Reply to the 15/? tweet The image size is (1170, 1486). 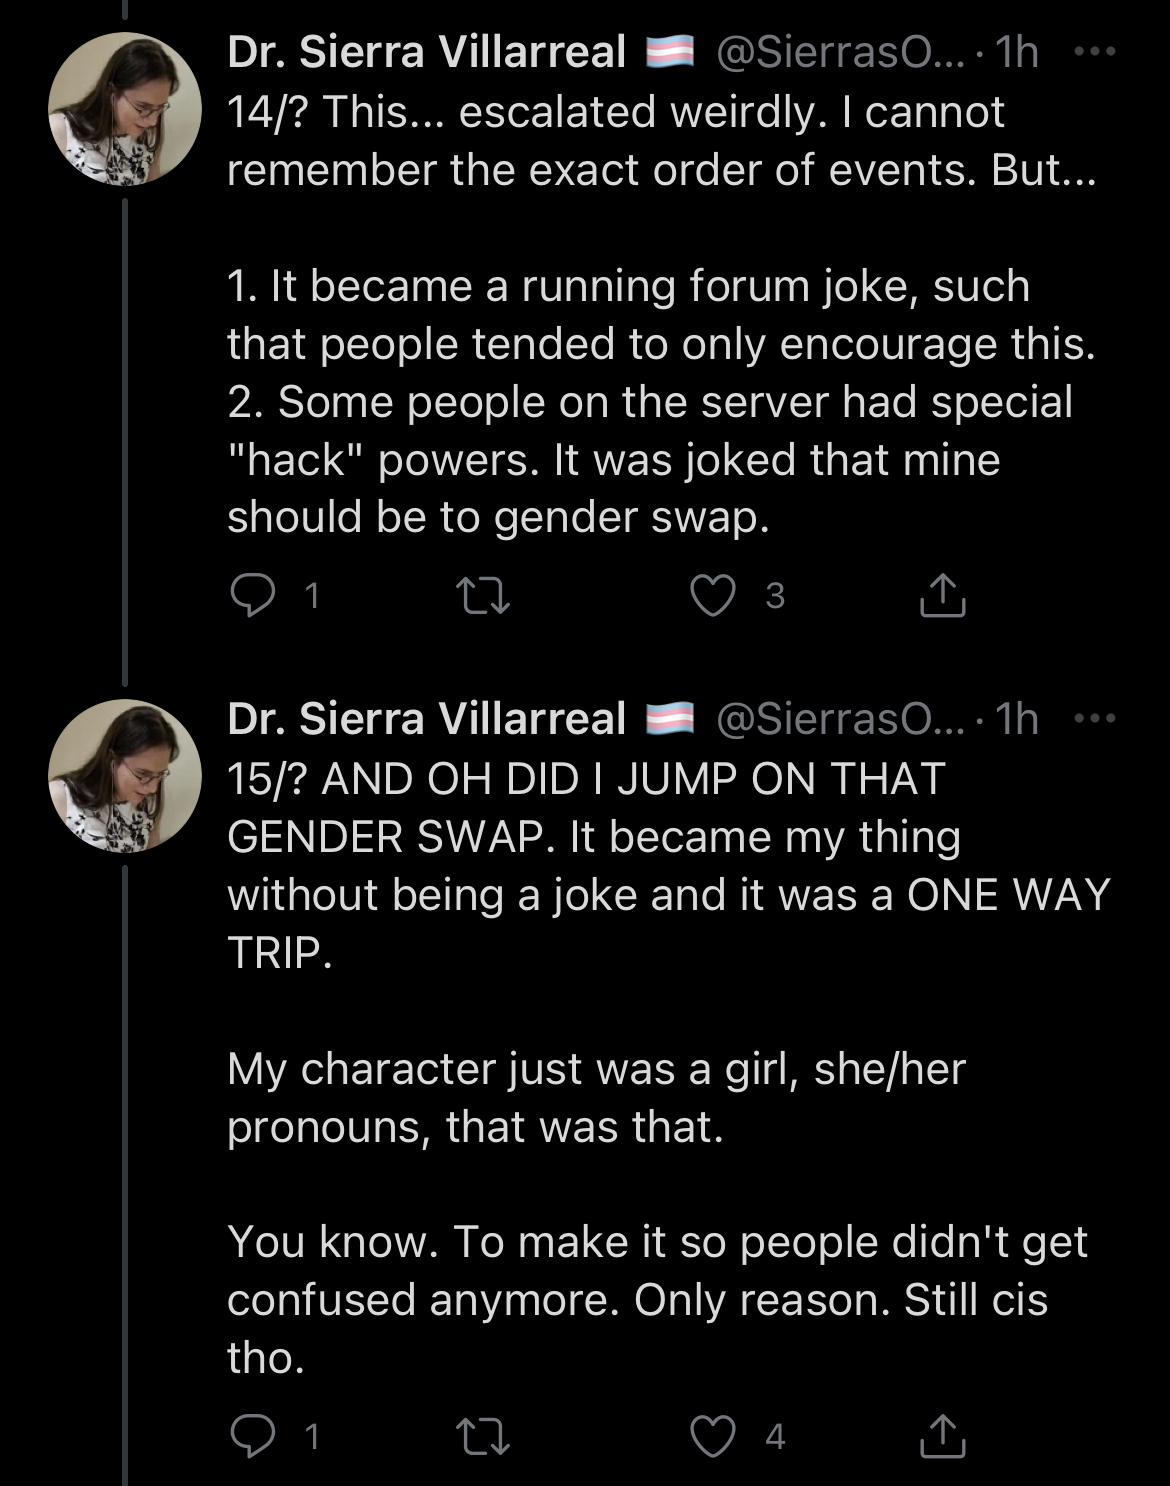[253, 1436]
